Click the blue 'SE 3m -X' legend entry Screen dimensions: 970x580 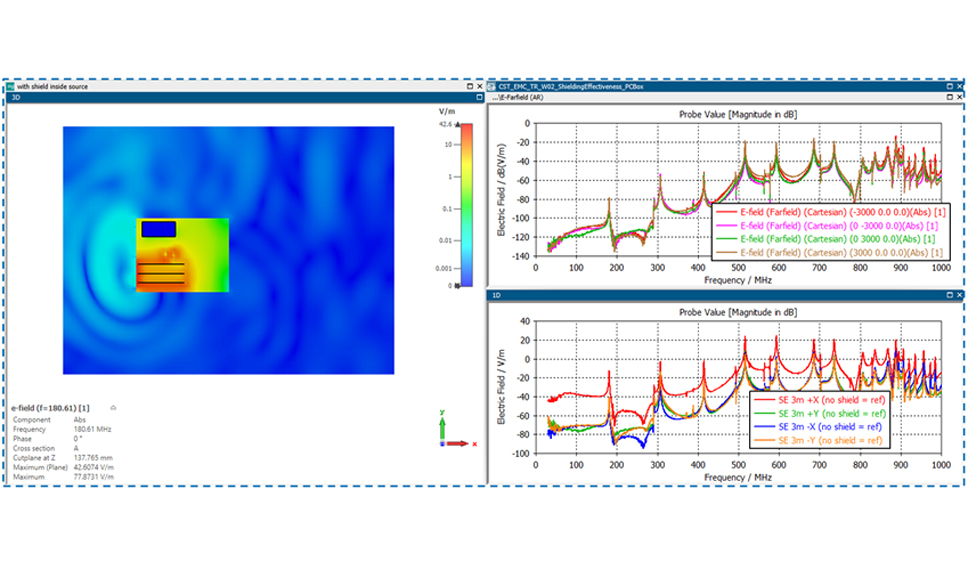(x=818, y=425)
